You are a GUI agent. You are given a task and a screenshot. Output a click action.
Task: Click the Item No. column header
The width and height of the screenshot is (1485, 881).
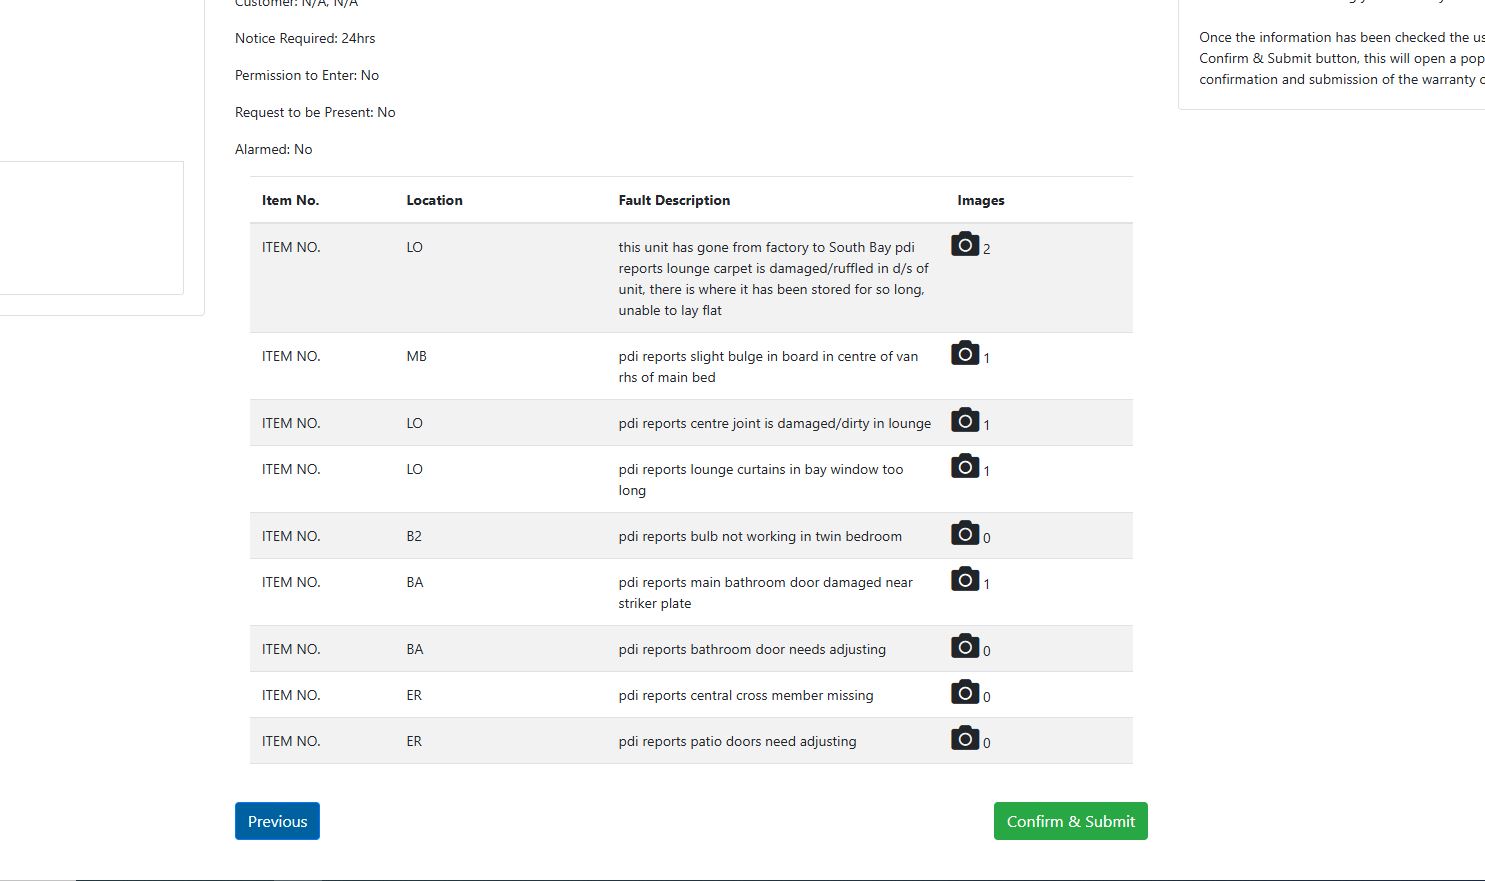pos(290,200)
